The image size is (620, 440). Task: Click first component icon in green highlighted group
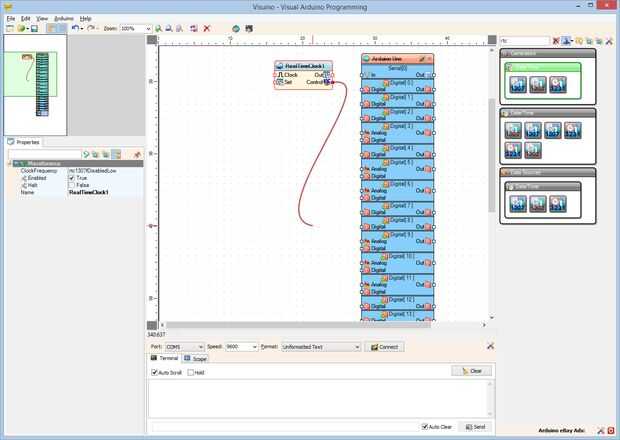(x=518, y=85)
